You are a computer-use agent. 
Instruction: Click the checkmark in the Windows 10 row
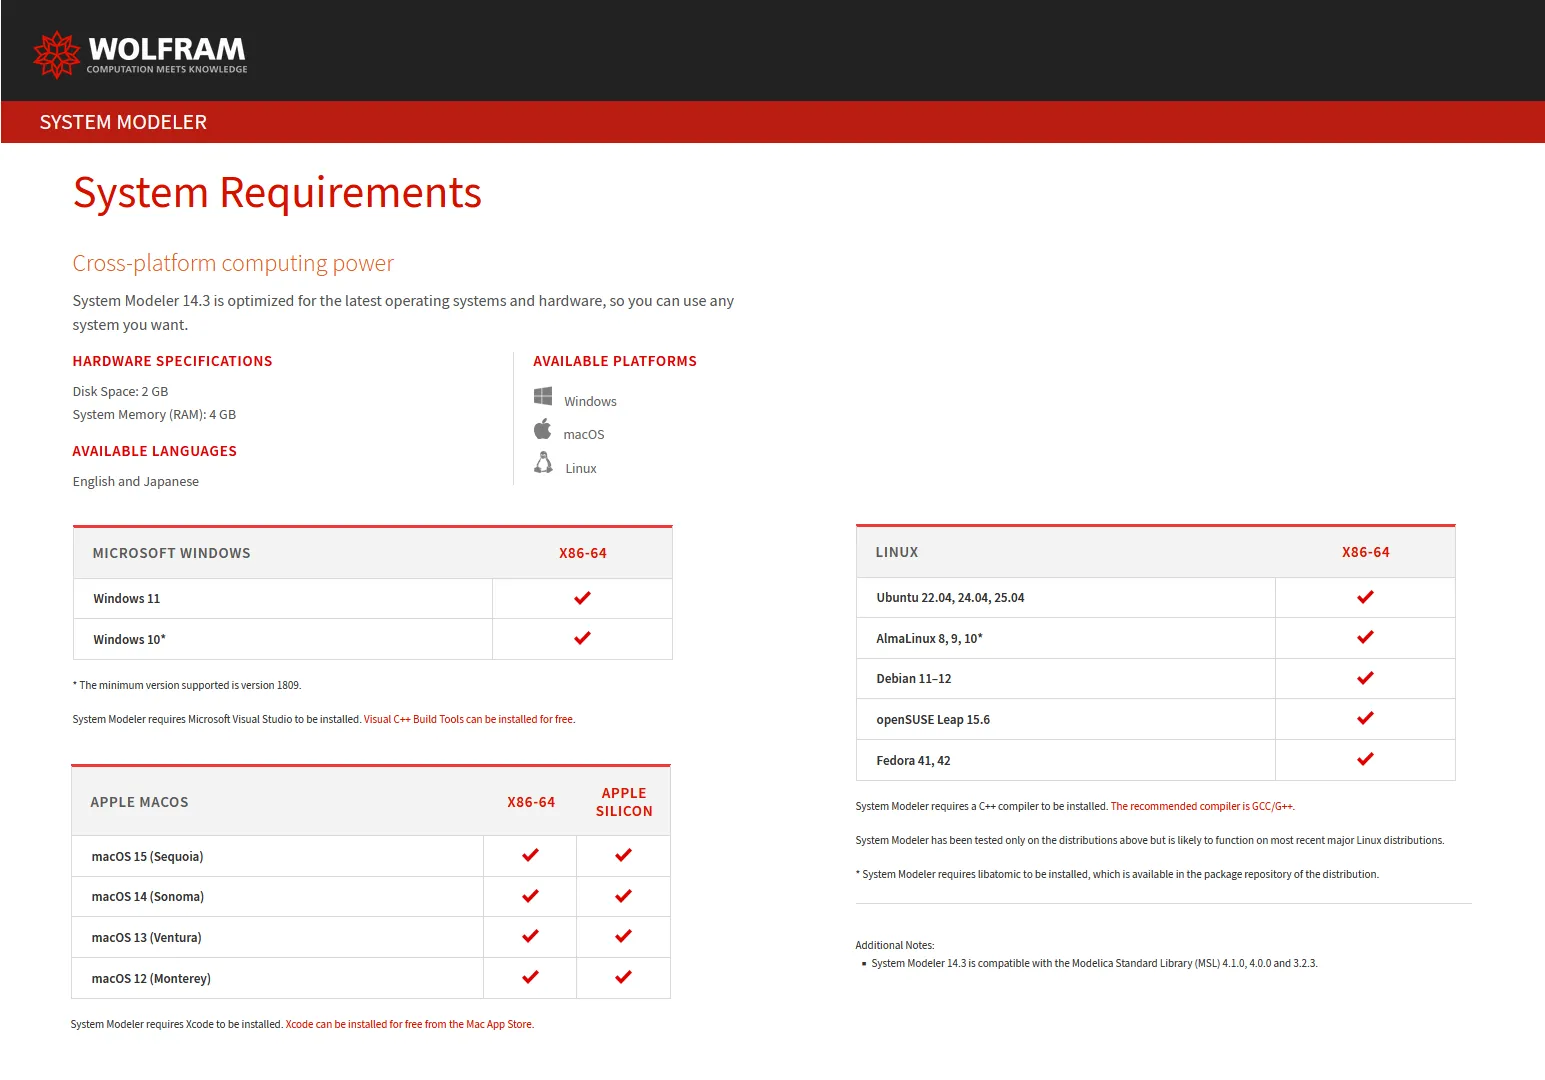[582, 638]
